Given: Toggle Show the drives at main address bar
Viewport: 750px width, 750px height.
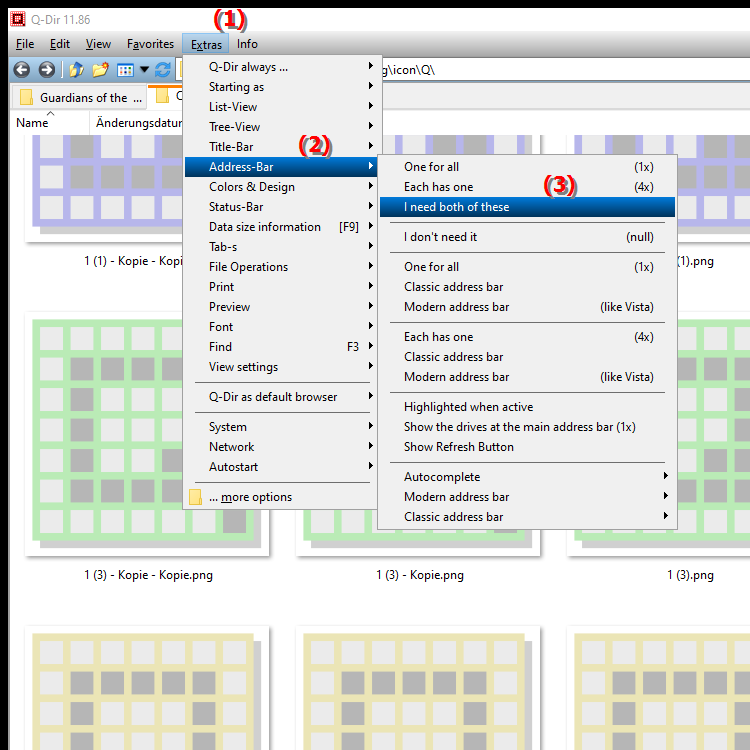Looking at the screenshot, I should tap(527, 427).
